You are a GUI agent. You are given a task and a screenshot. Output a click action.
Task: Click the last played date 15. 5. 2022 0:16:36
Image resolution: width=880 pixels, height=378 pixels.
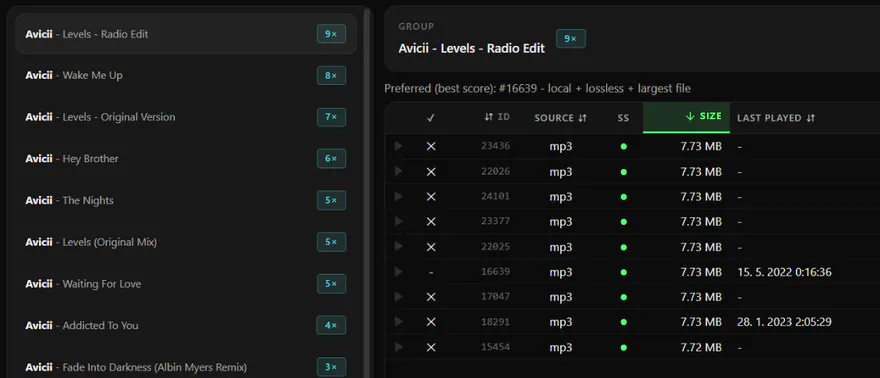coord(784,273)
